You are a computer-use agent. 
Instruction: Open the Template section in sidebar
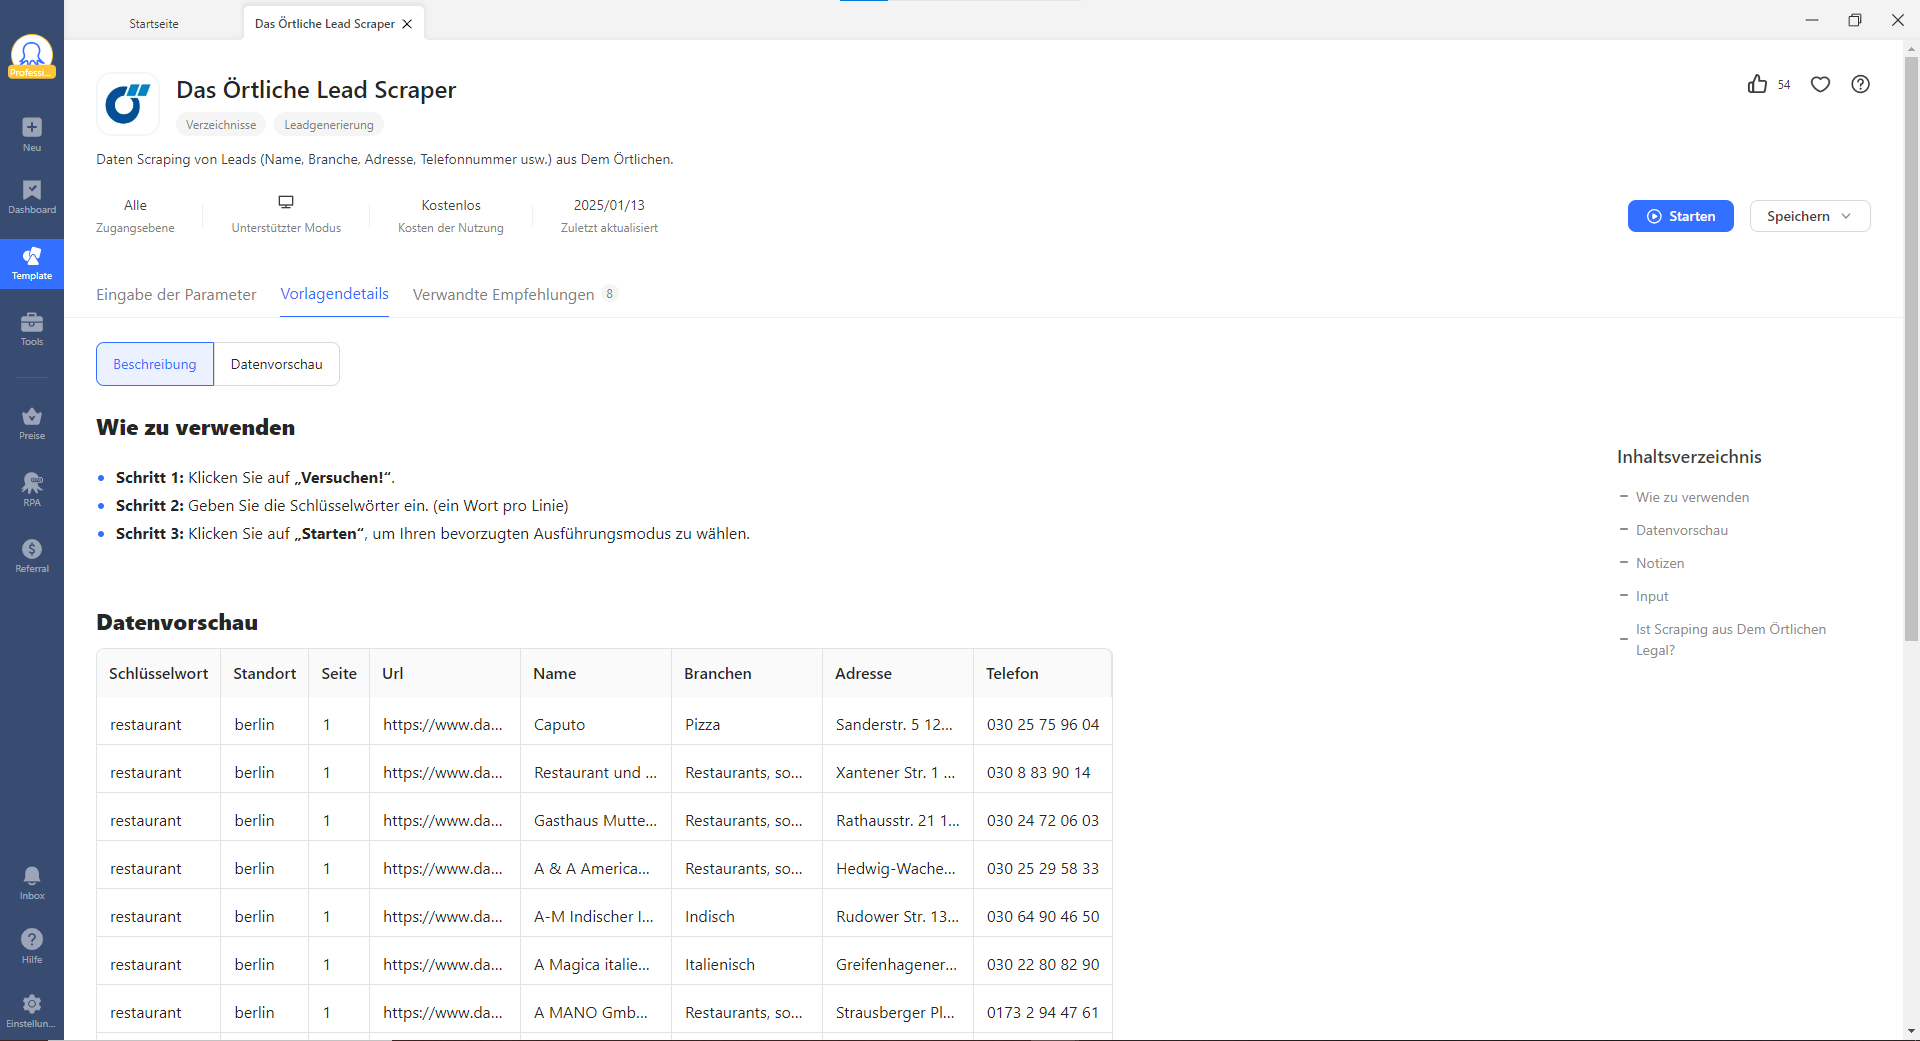point(32,264)
